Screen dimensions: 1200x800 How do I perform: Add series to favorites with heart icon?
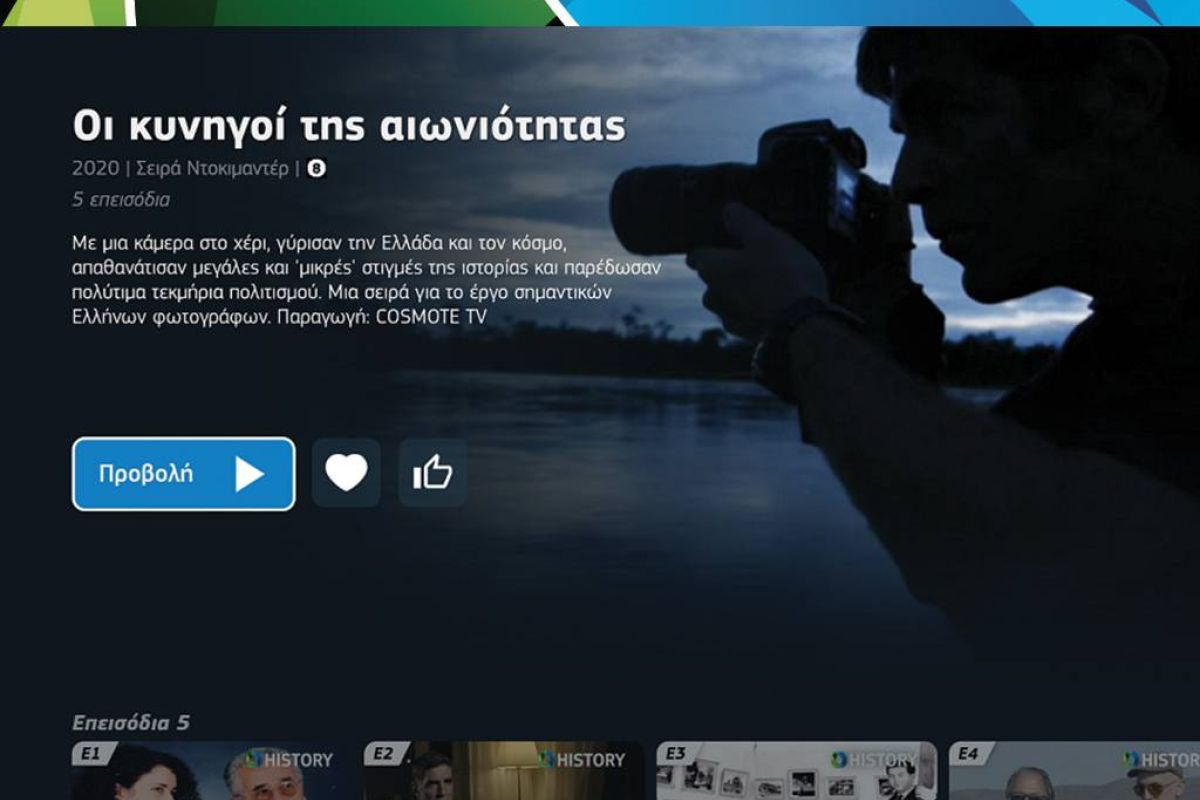point(346,473)
